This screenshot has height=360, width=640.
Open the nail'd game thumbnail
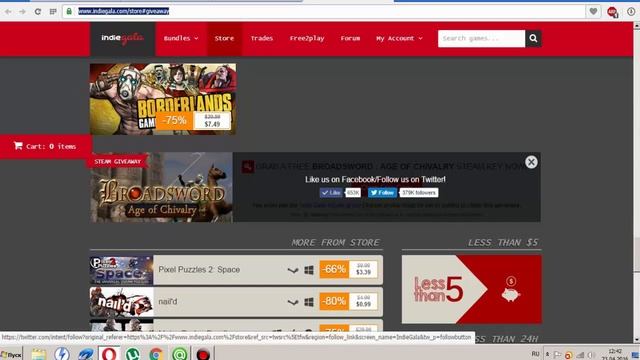122,302
